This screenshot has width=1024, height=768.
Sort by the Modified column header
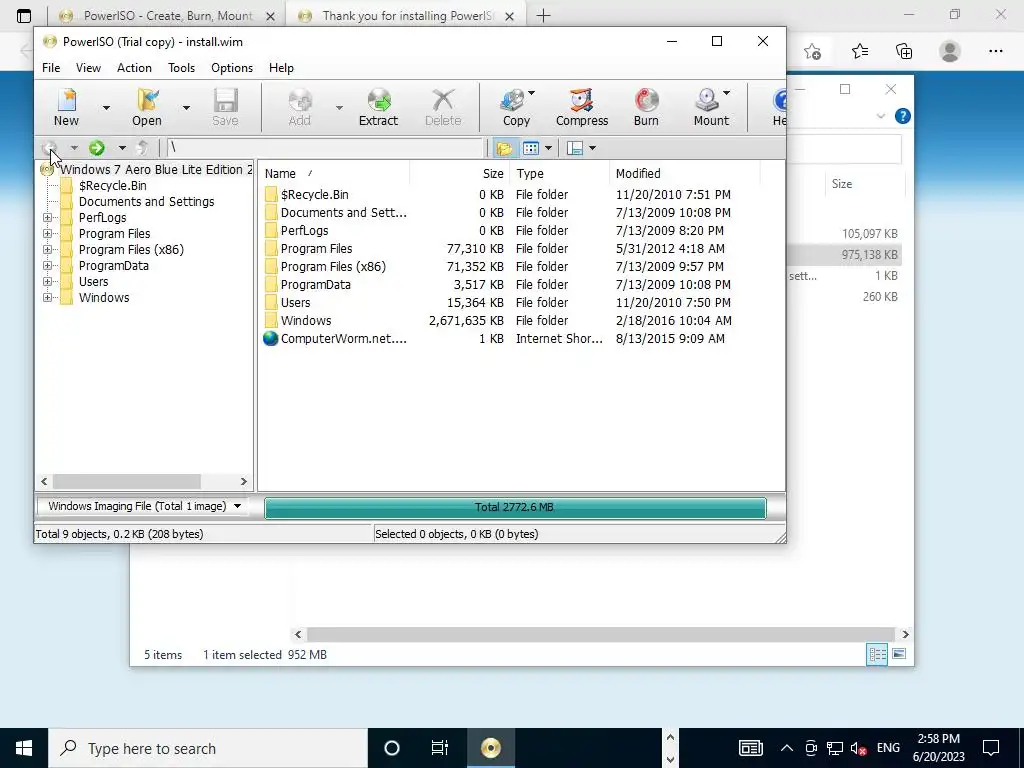pos(684,174)
